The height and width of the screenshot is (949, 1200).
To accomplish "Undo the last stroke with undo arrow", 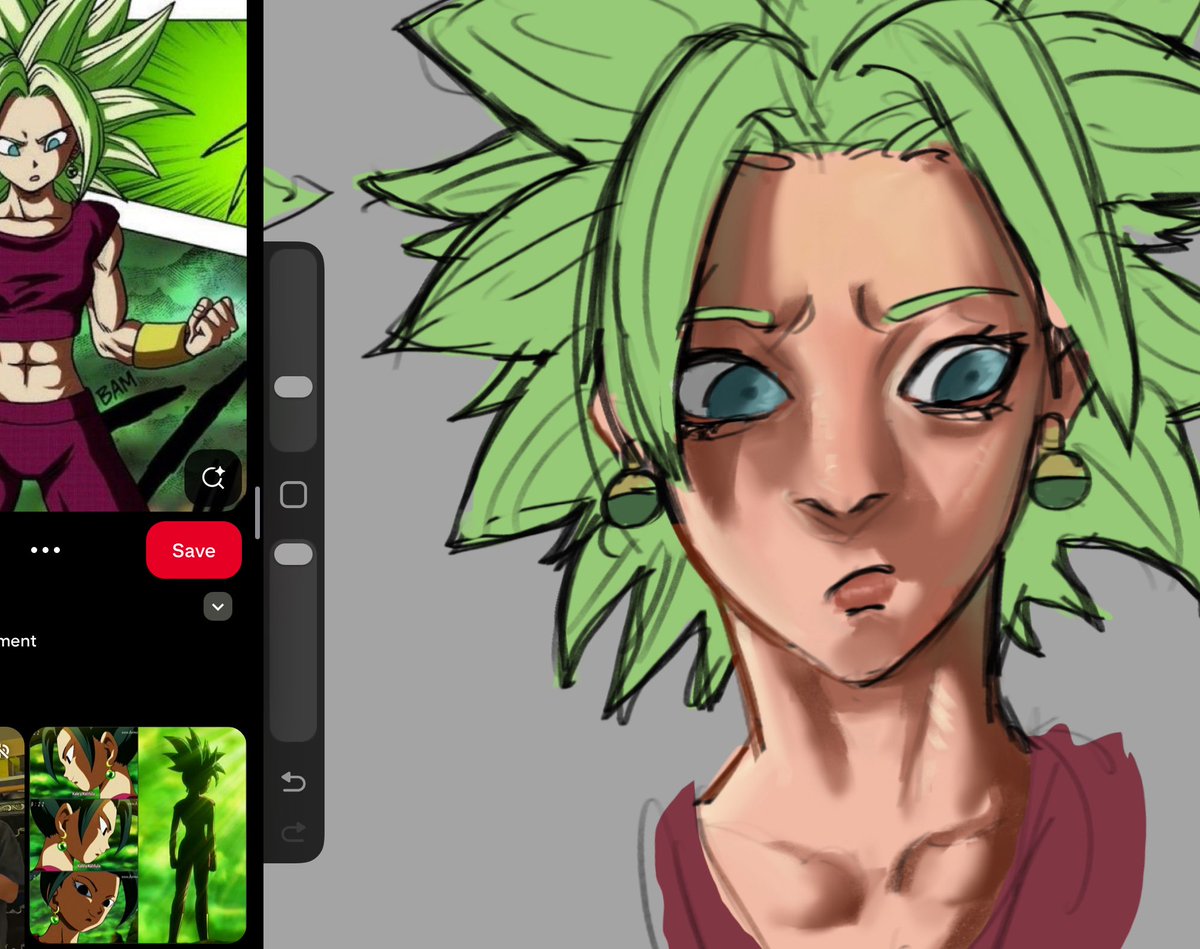I will tap(293, 782).
